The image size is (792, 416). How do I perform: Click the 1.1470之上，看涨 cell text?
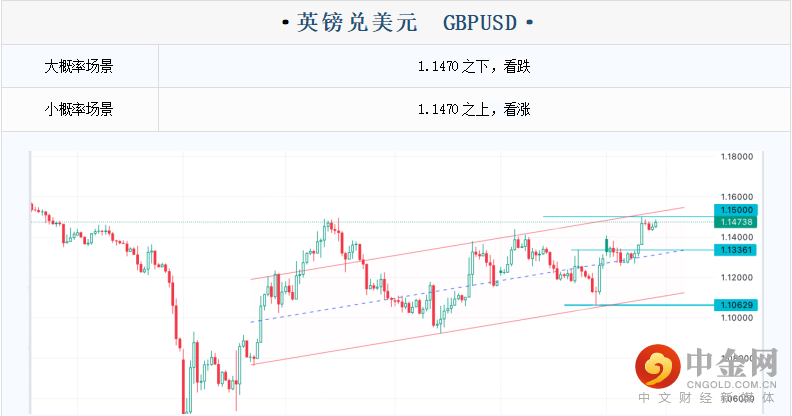pyautogui.click(x=474, y=109)
